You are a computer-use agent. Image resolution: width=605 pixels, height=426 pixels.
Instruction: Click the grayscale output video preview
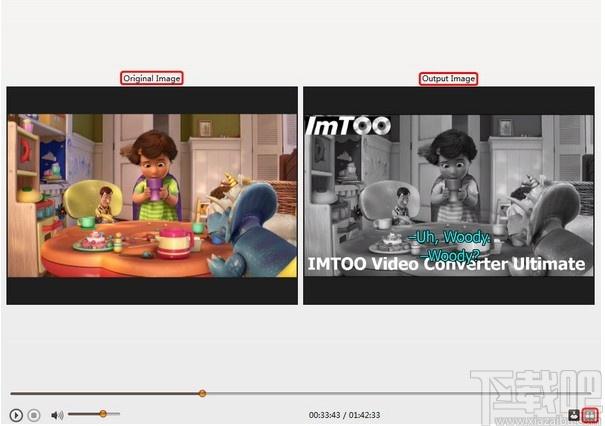[x=449, y=196]
